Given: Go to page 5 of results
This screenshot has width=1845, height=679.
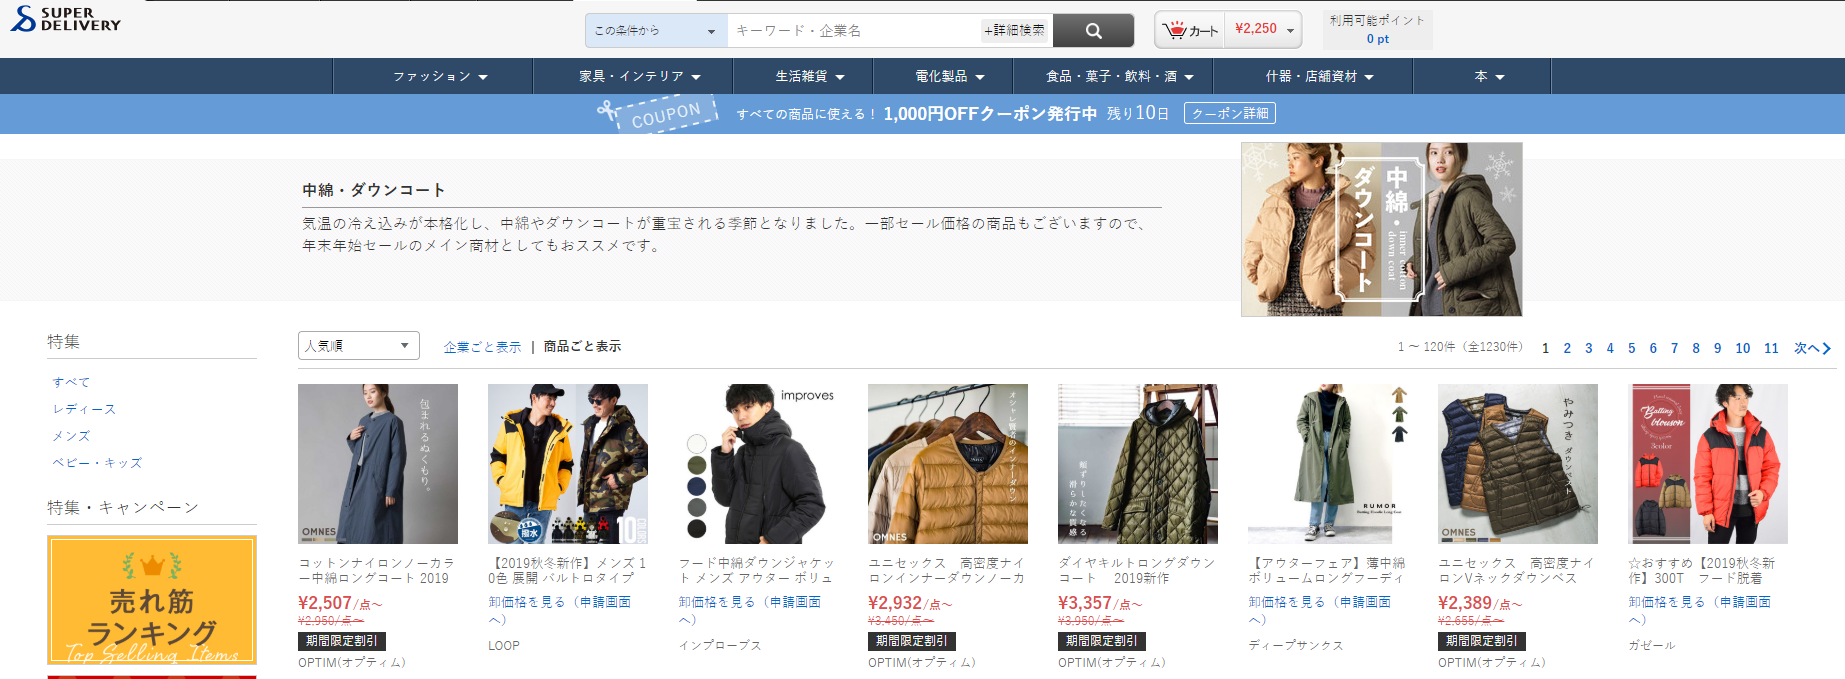Looking at the screenshot, I should coord(1631,348).
